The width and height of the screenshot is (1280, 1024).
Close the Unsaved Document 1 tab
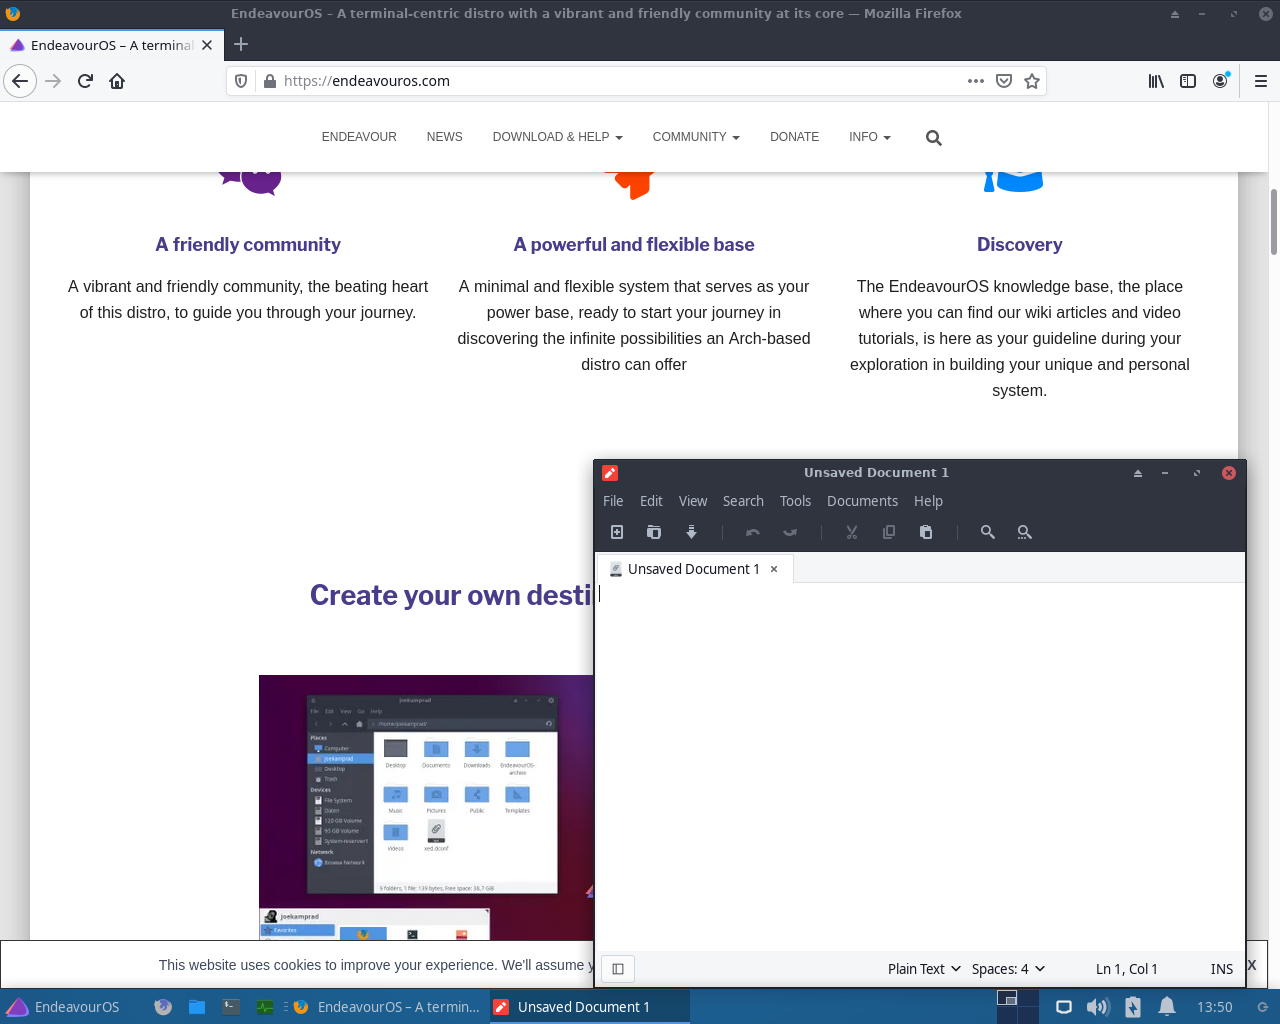tap(774, 569)
